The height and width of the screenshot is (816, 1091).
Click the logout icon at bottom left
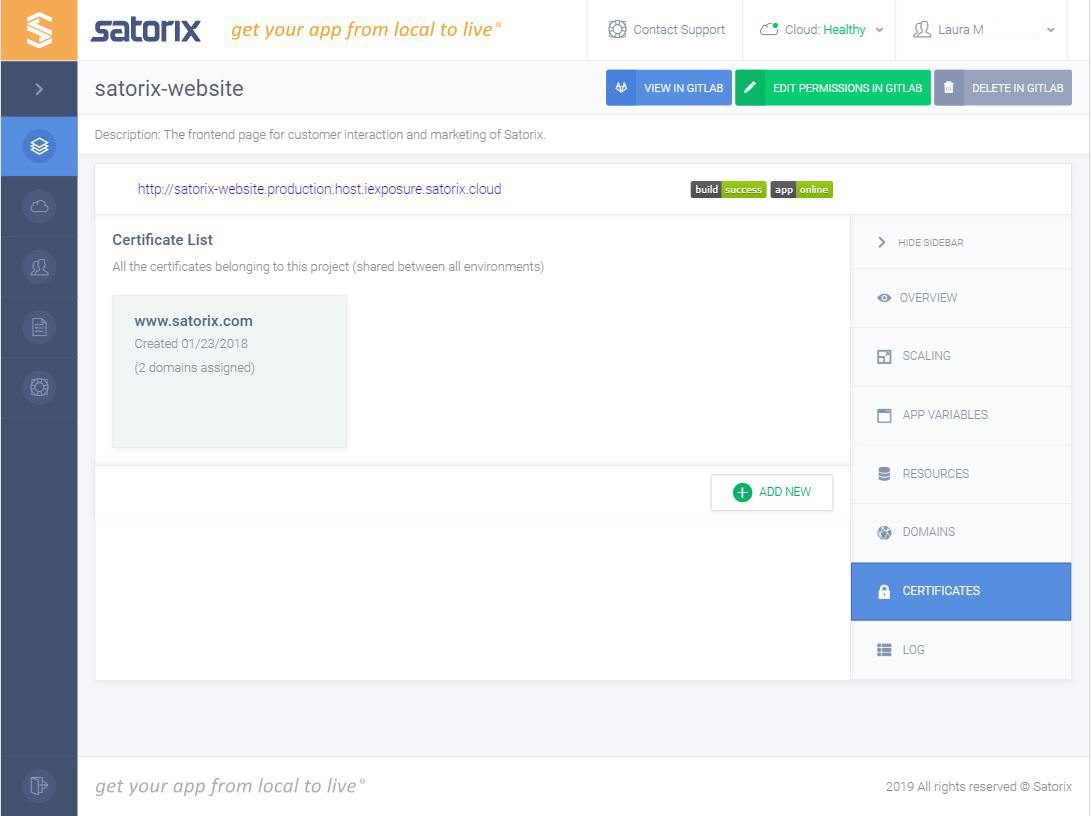tap(39, 786)
